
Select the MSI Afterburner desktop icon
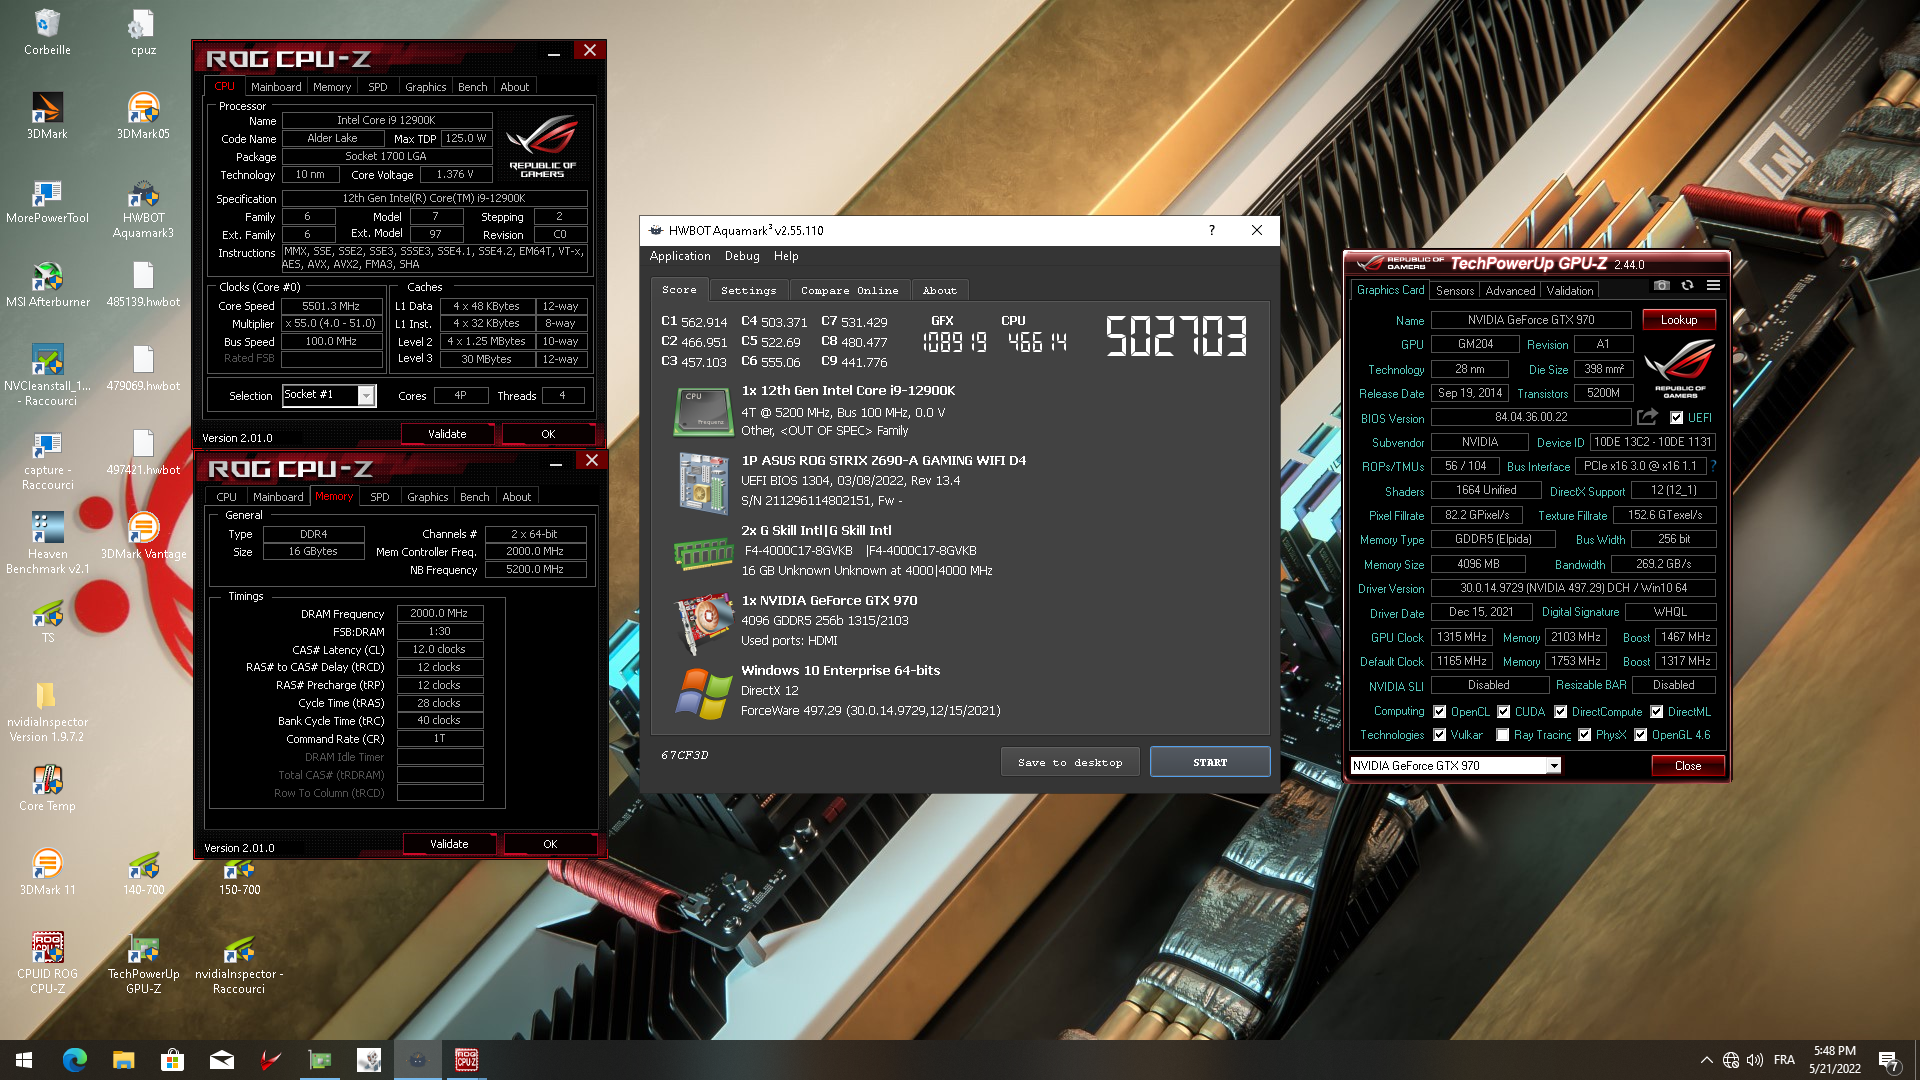47,284
